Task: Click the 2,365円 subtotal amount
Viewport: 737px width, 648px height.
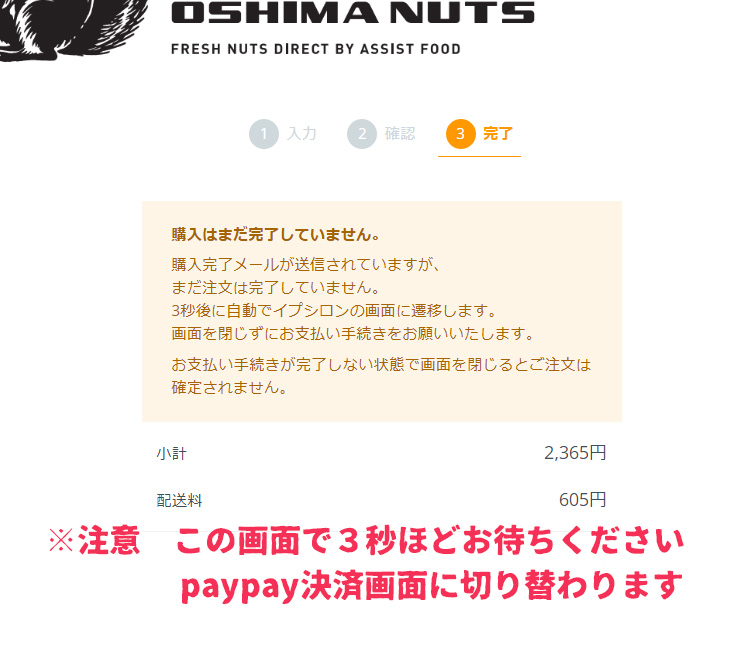Action: (575, 453)
